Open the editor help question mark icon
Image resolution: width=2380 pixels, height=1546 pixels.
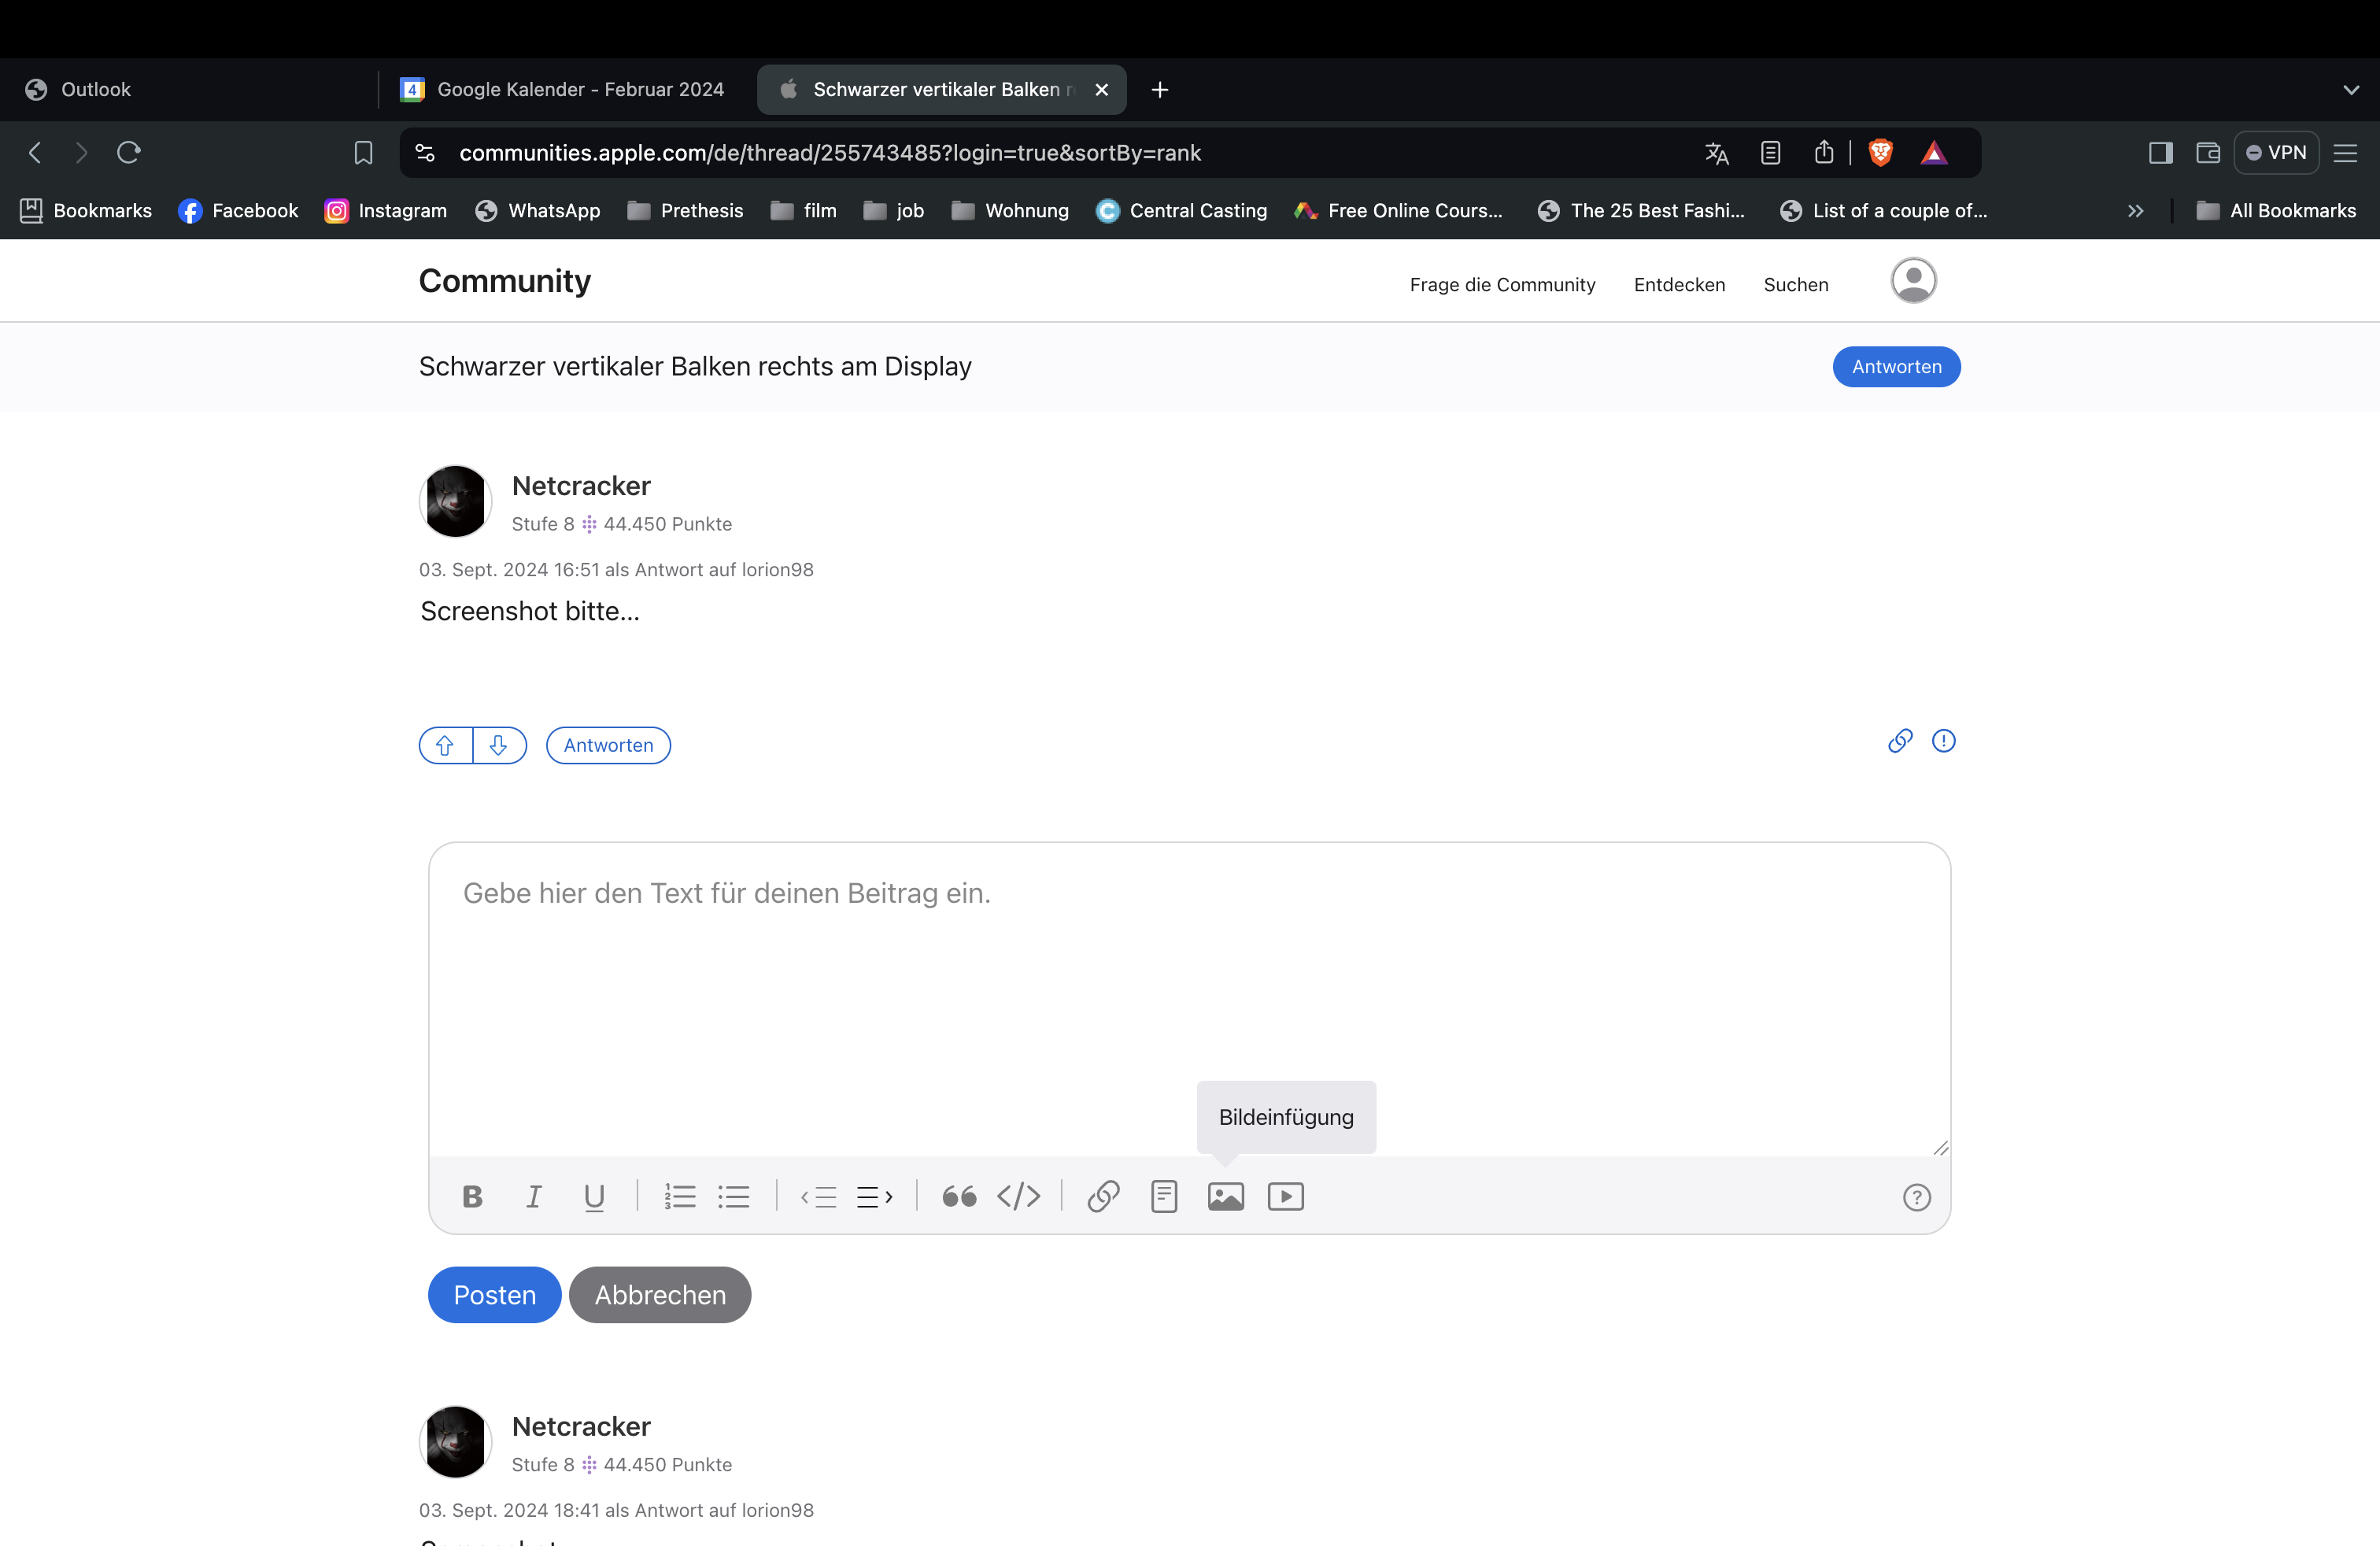coord(1916,1197)
